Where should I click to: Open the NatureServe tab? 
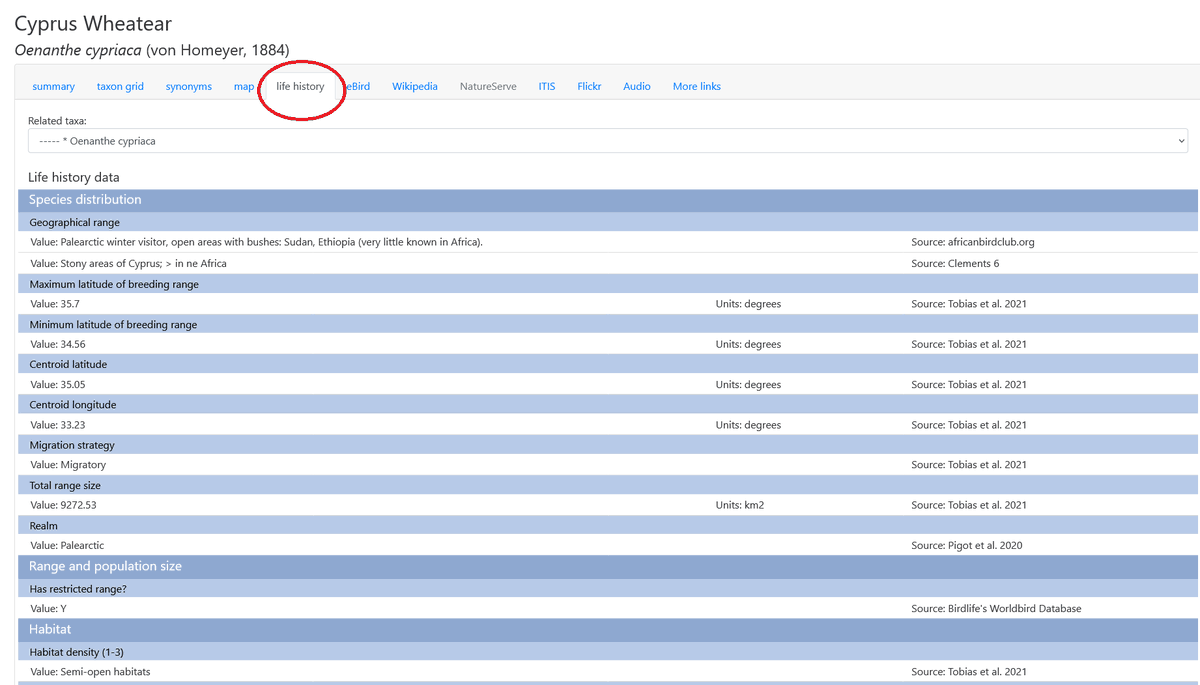tap(488, 87)
